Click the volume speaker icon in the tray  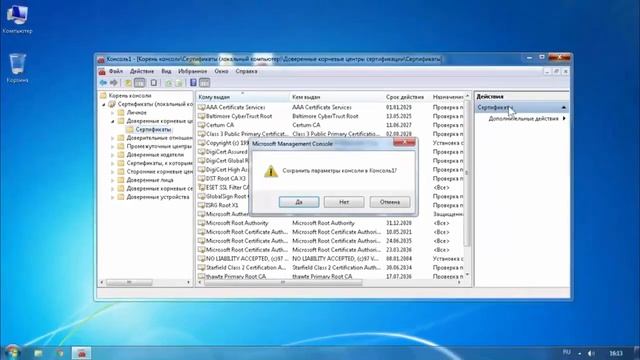591,353
